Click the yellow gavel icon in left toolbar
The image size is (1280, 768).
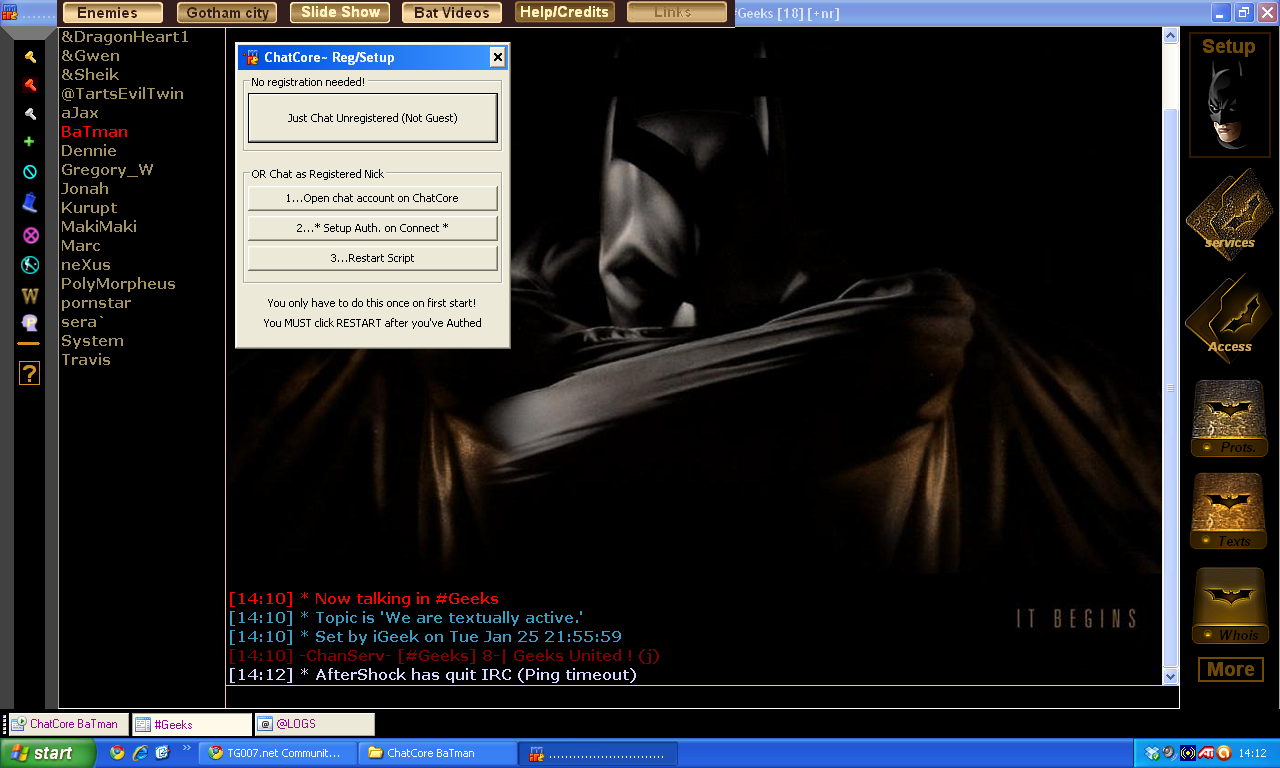(30, 57)
